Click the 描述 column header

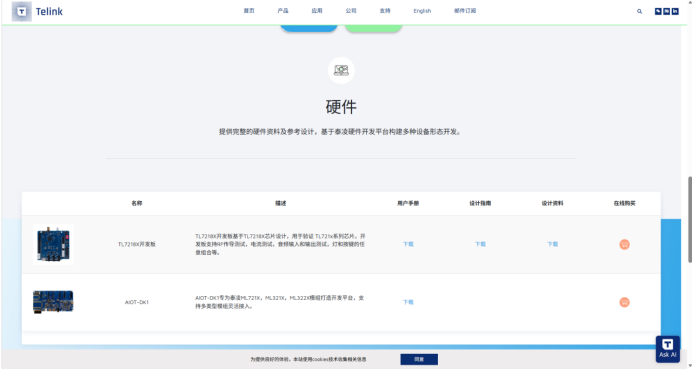281,203
